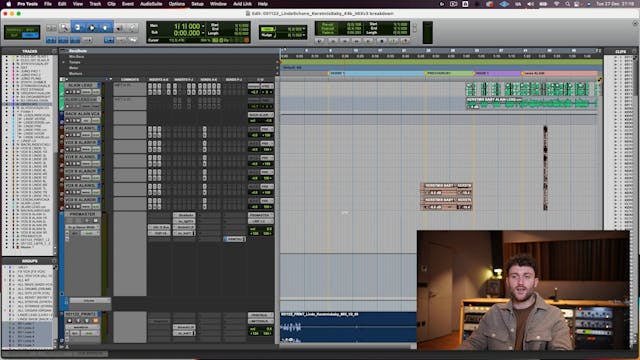This screenshot has width=640, height=360.
Task: Enable Shuffle edit mode
Action: coord(14,29)
